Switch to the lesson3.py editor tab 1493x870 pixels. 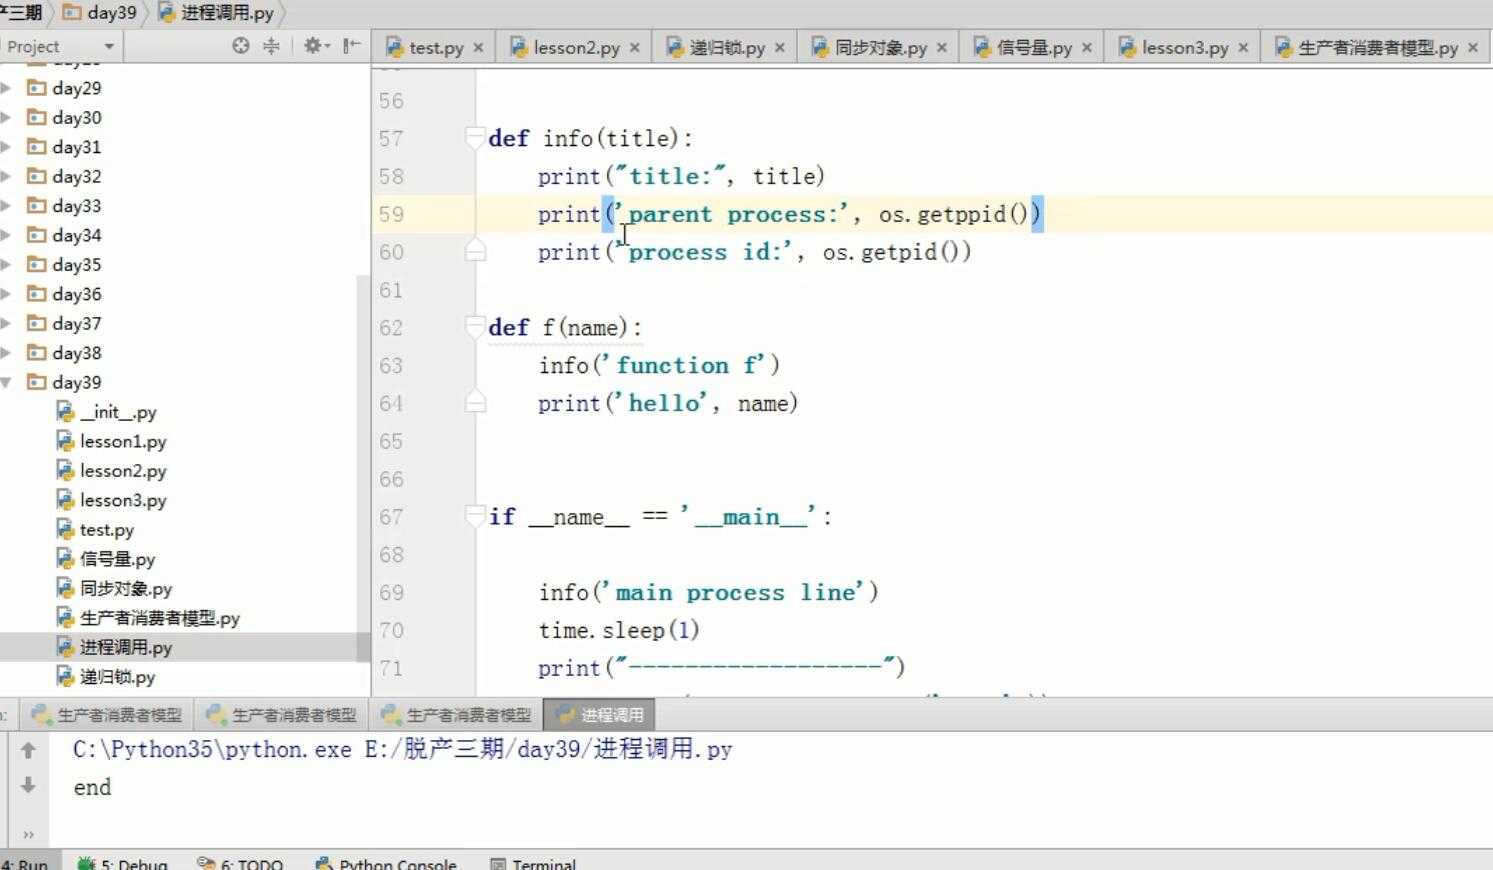[x=1185, y=47]
